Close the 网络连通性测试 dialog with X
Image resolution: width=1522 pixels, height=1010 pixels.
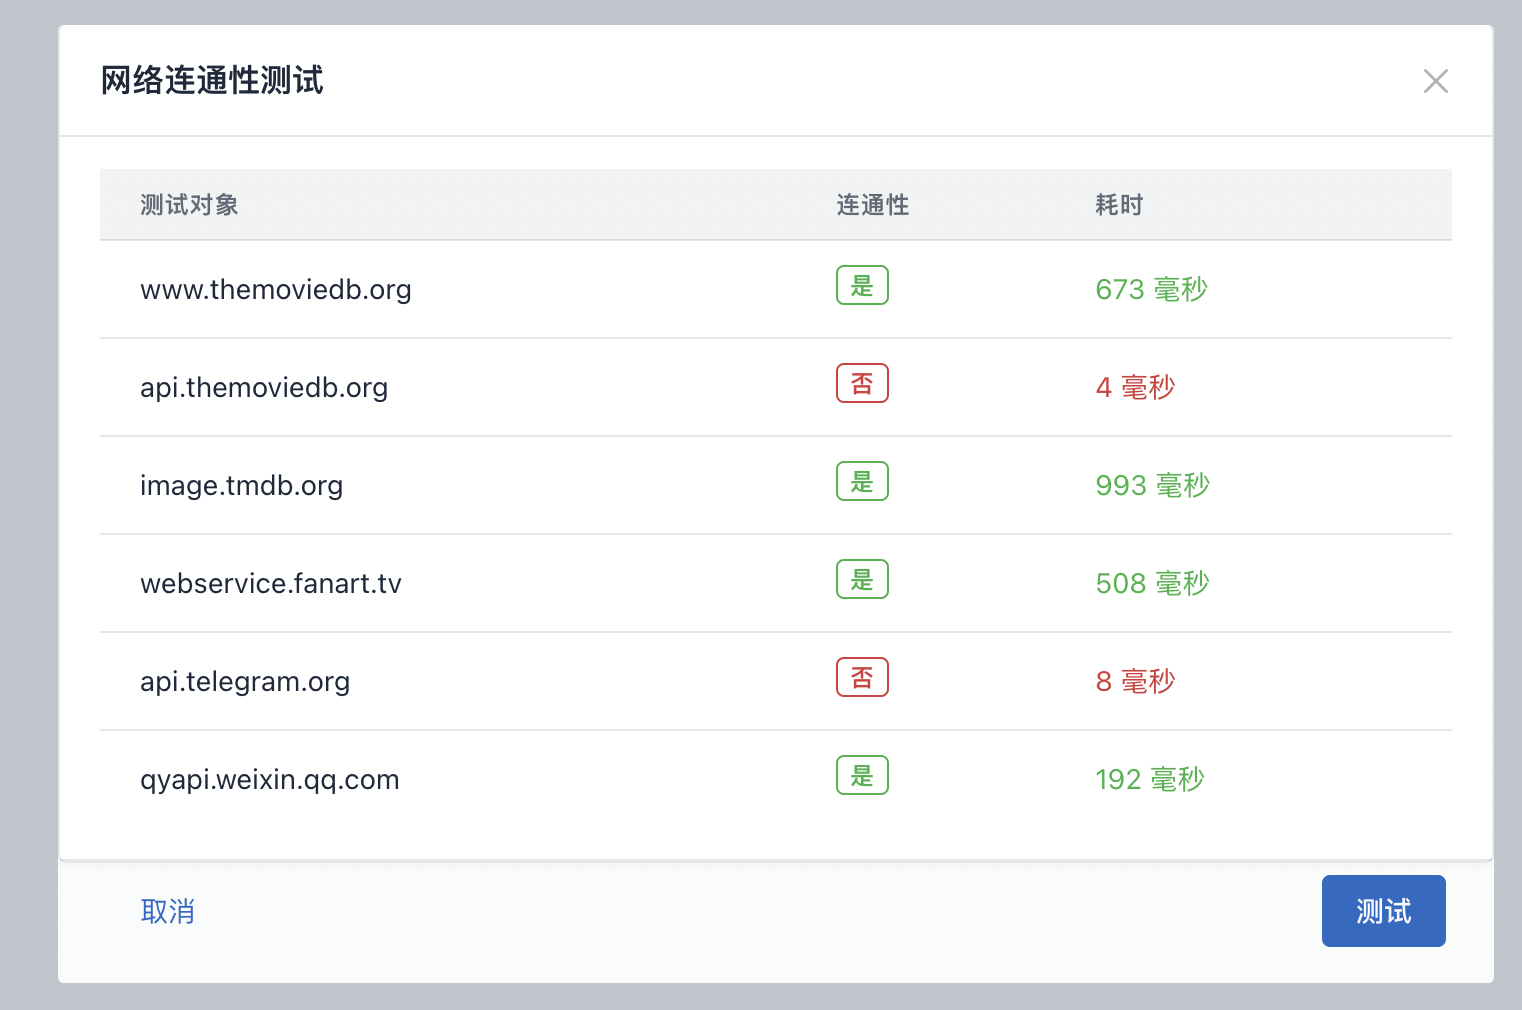pyautogui.click(x=1436, y=81)
